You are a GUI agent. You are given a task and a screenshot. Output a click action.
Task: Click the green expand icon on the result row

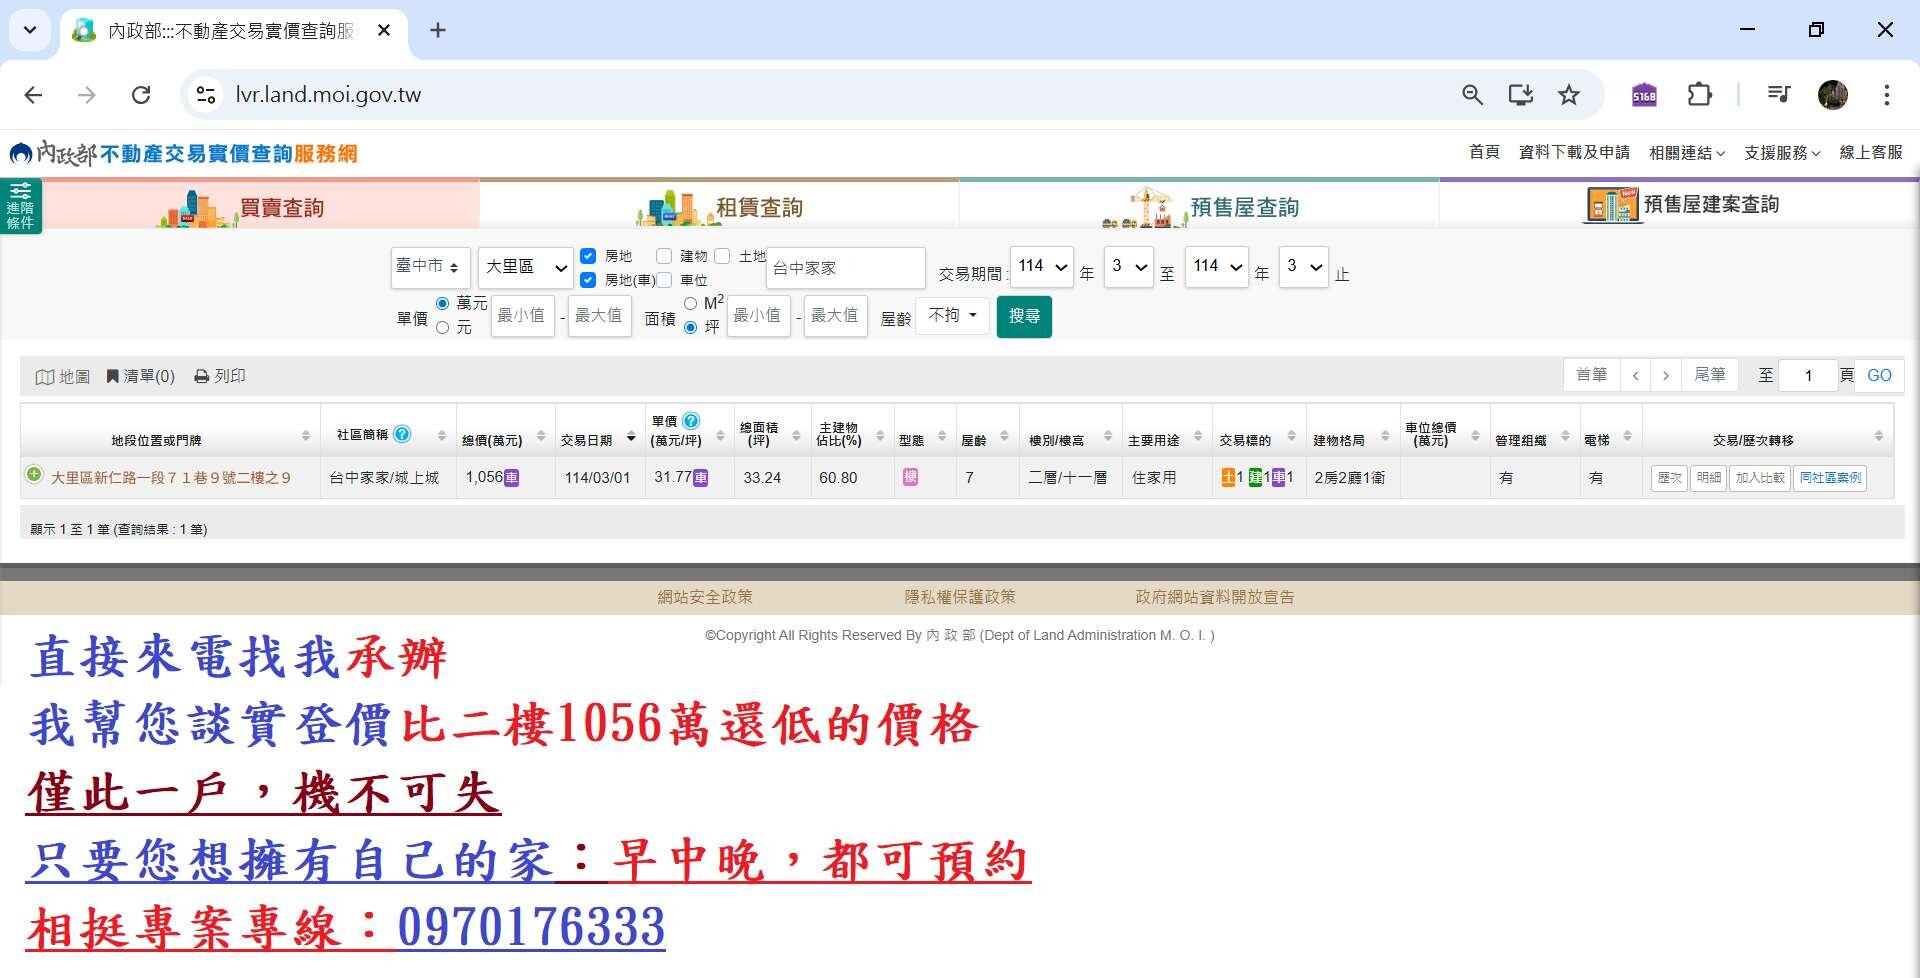point(34,475)
